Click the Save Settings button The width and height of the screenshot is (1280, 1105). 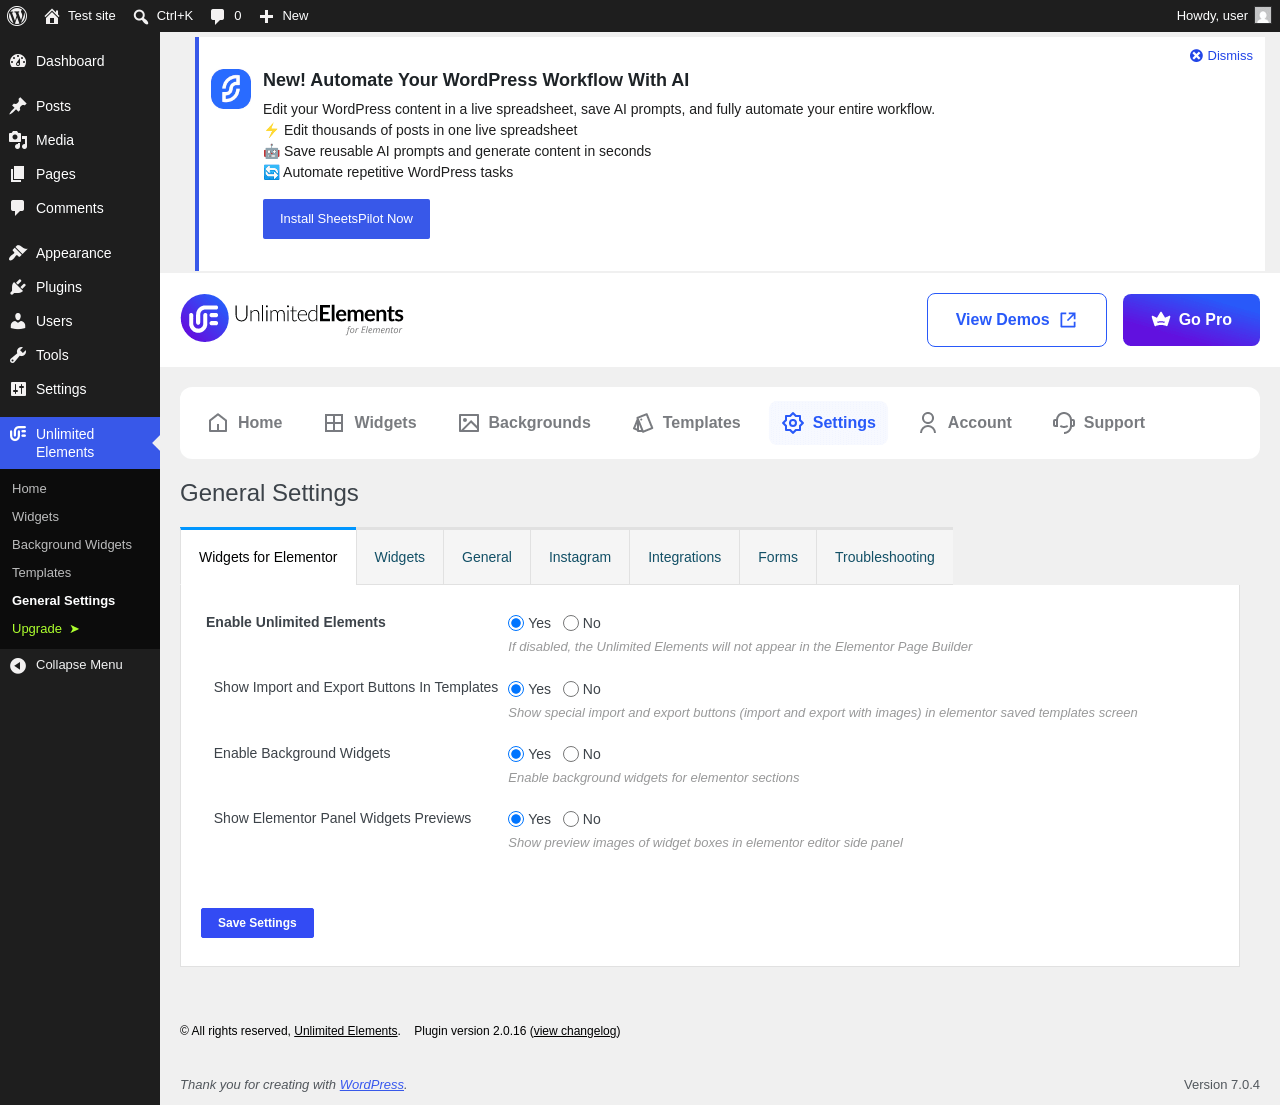click(x=257, y=923)
